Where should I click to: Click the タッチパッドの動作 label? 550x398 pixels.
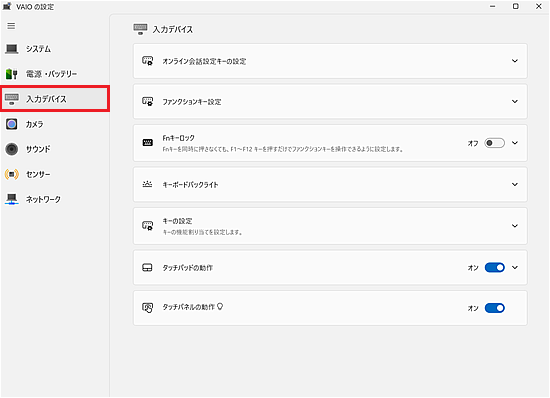187,268
